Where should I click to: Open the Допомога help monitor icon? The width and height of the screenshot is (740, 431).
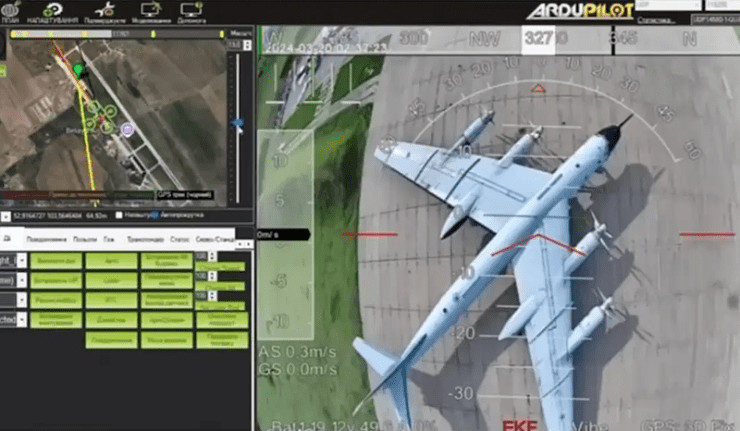pyautogui.click(x=192, y=12)
